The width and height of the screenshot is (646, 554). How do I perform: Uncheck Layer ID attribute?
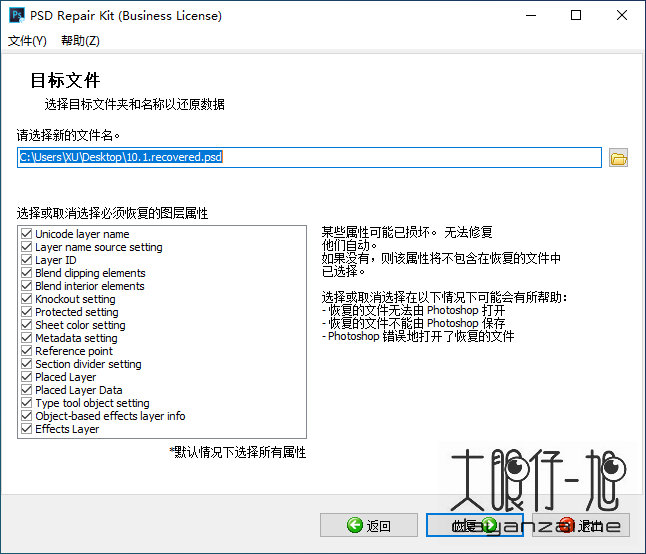coord(26,260)
